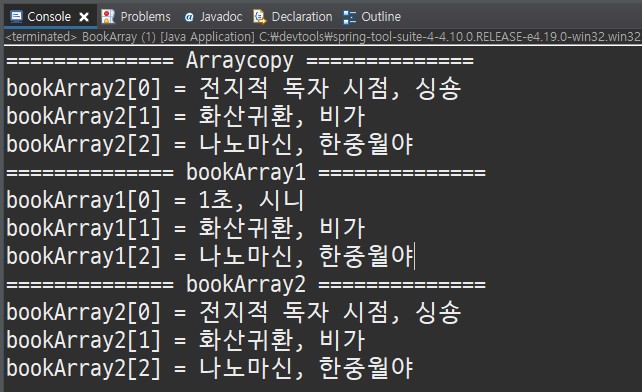Close the Console tab with X
642x392 pixels.
pos(84,17)
